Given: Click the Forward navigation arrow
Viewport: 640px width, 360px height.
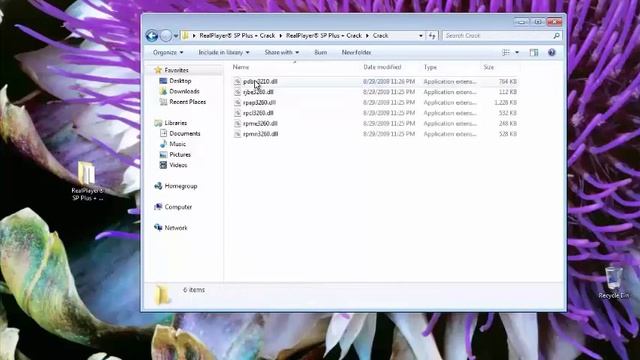Looking at the screenshot, I should pyautogui.click(x=166, y=36).
